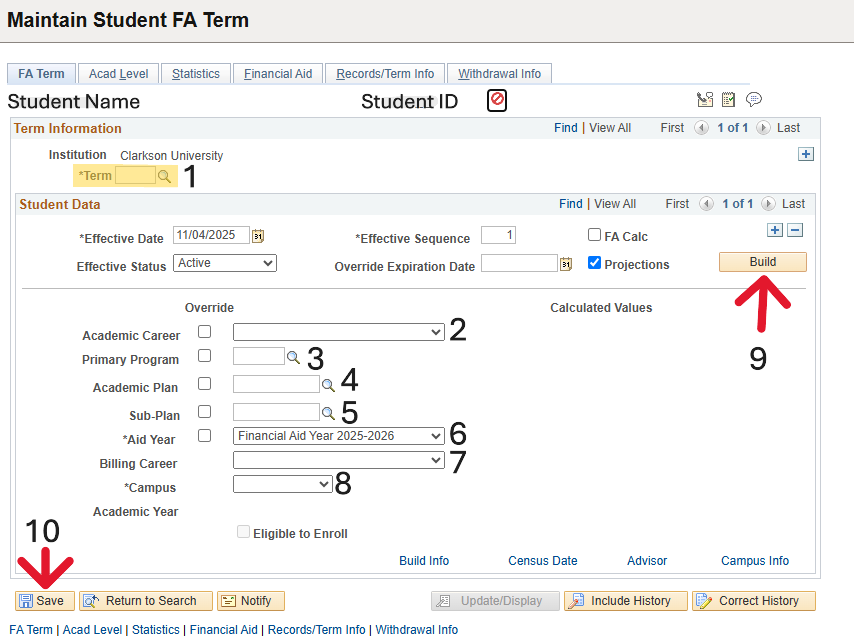The image size is (854, 637).
Task: Switch to the Financial Aid tab
Action: click(278, 74)
